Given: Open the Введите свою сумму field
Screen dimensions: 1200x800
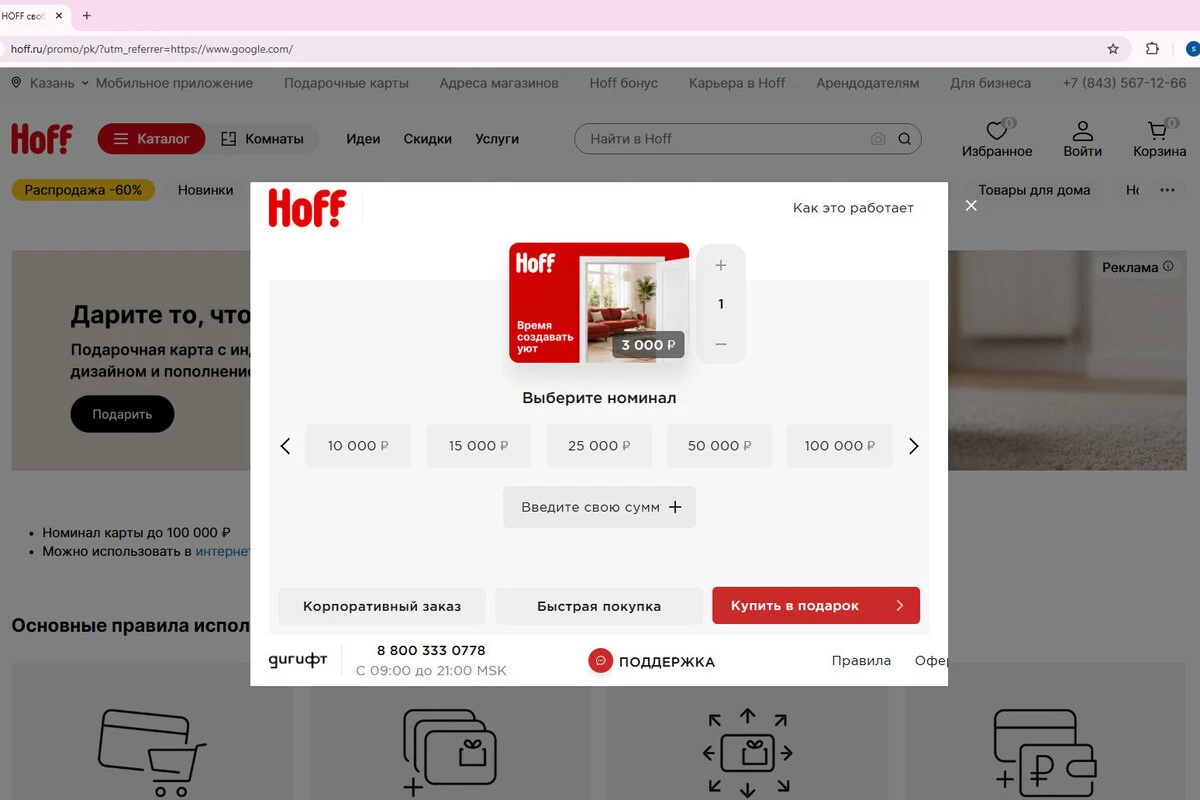Looking at the screenshot, I should click(x=599, y=507).
